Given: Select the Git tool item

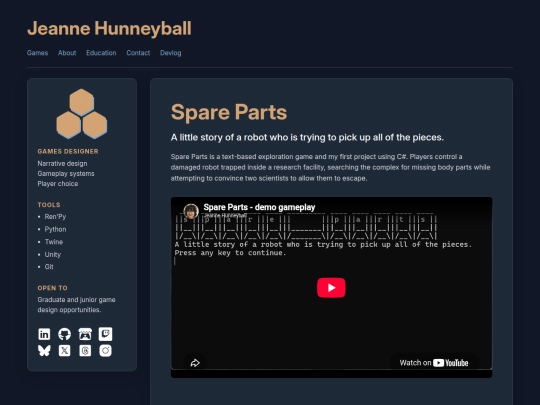Looking at the screenshot, I should pos(49,267).
